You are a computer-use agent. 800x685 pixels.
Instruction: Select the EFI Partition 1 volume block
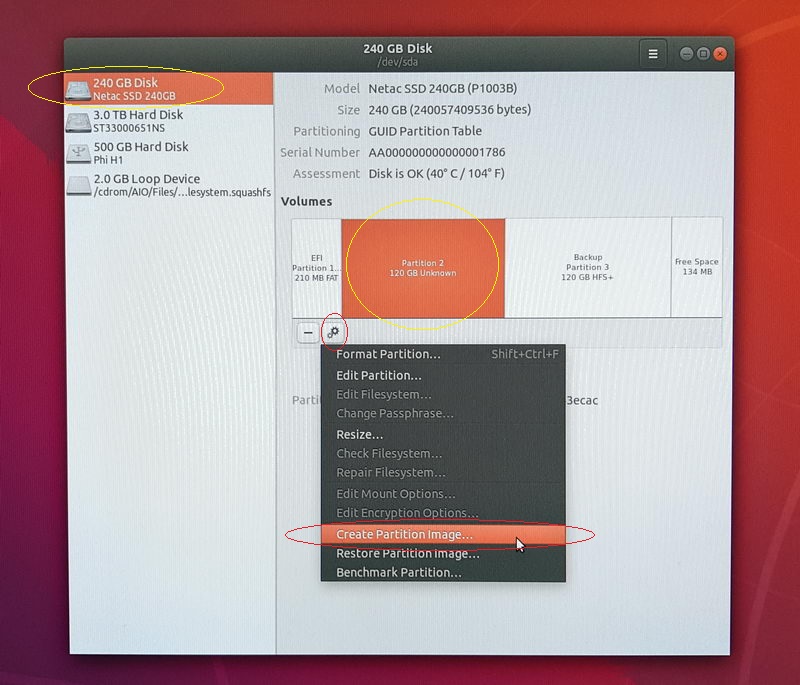pos(316,268)
